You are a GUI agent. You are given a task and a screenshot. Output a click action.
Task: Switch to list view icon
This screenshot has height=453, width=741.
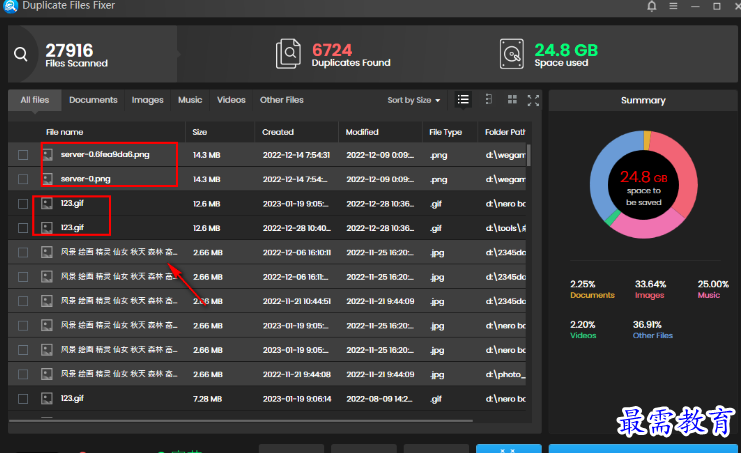click(463, 99)
